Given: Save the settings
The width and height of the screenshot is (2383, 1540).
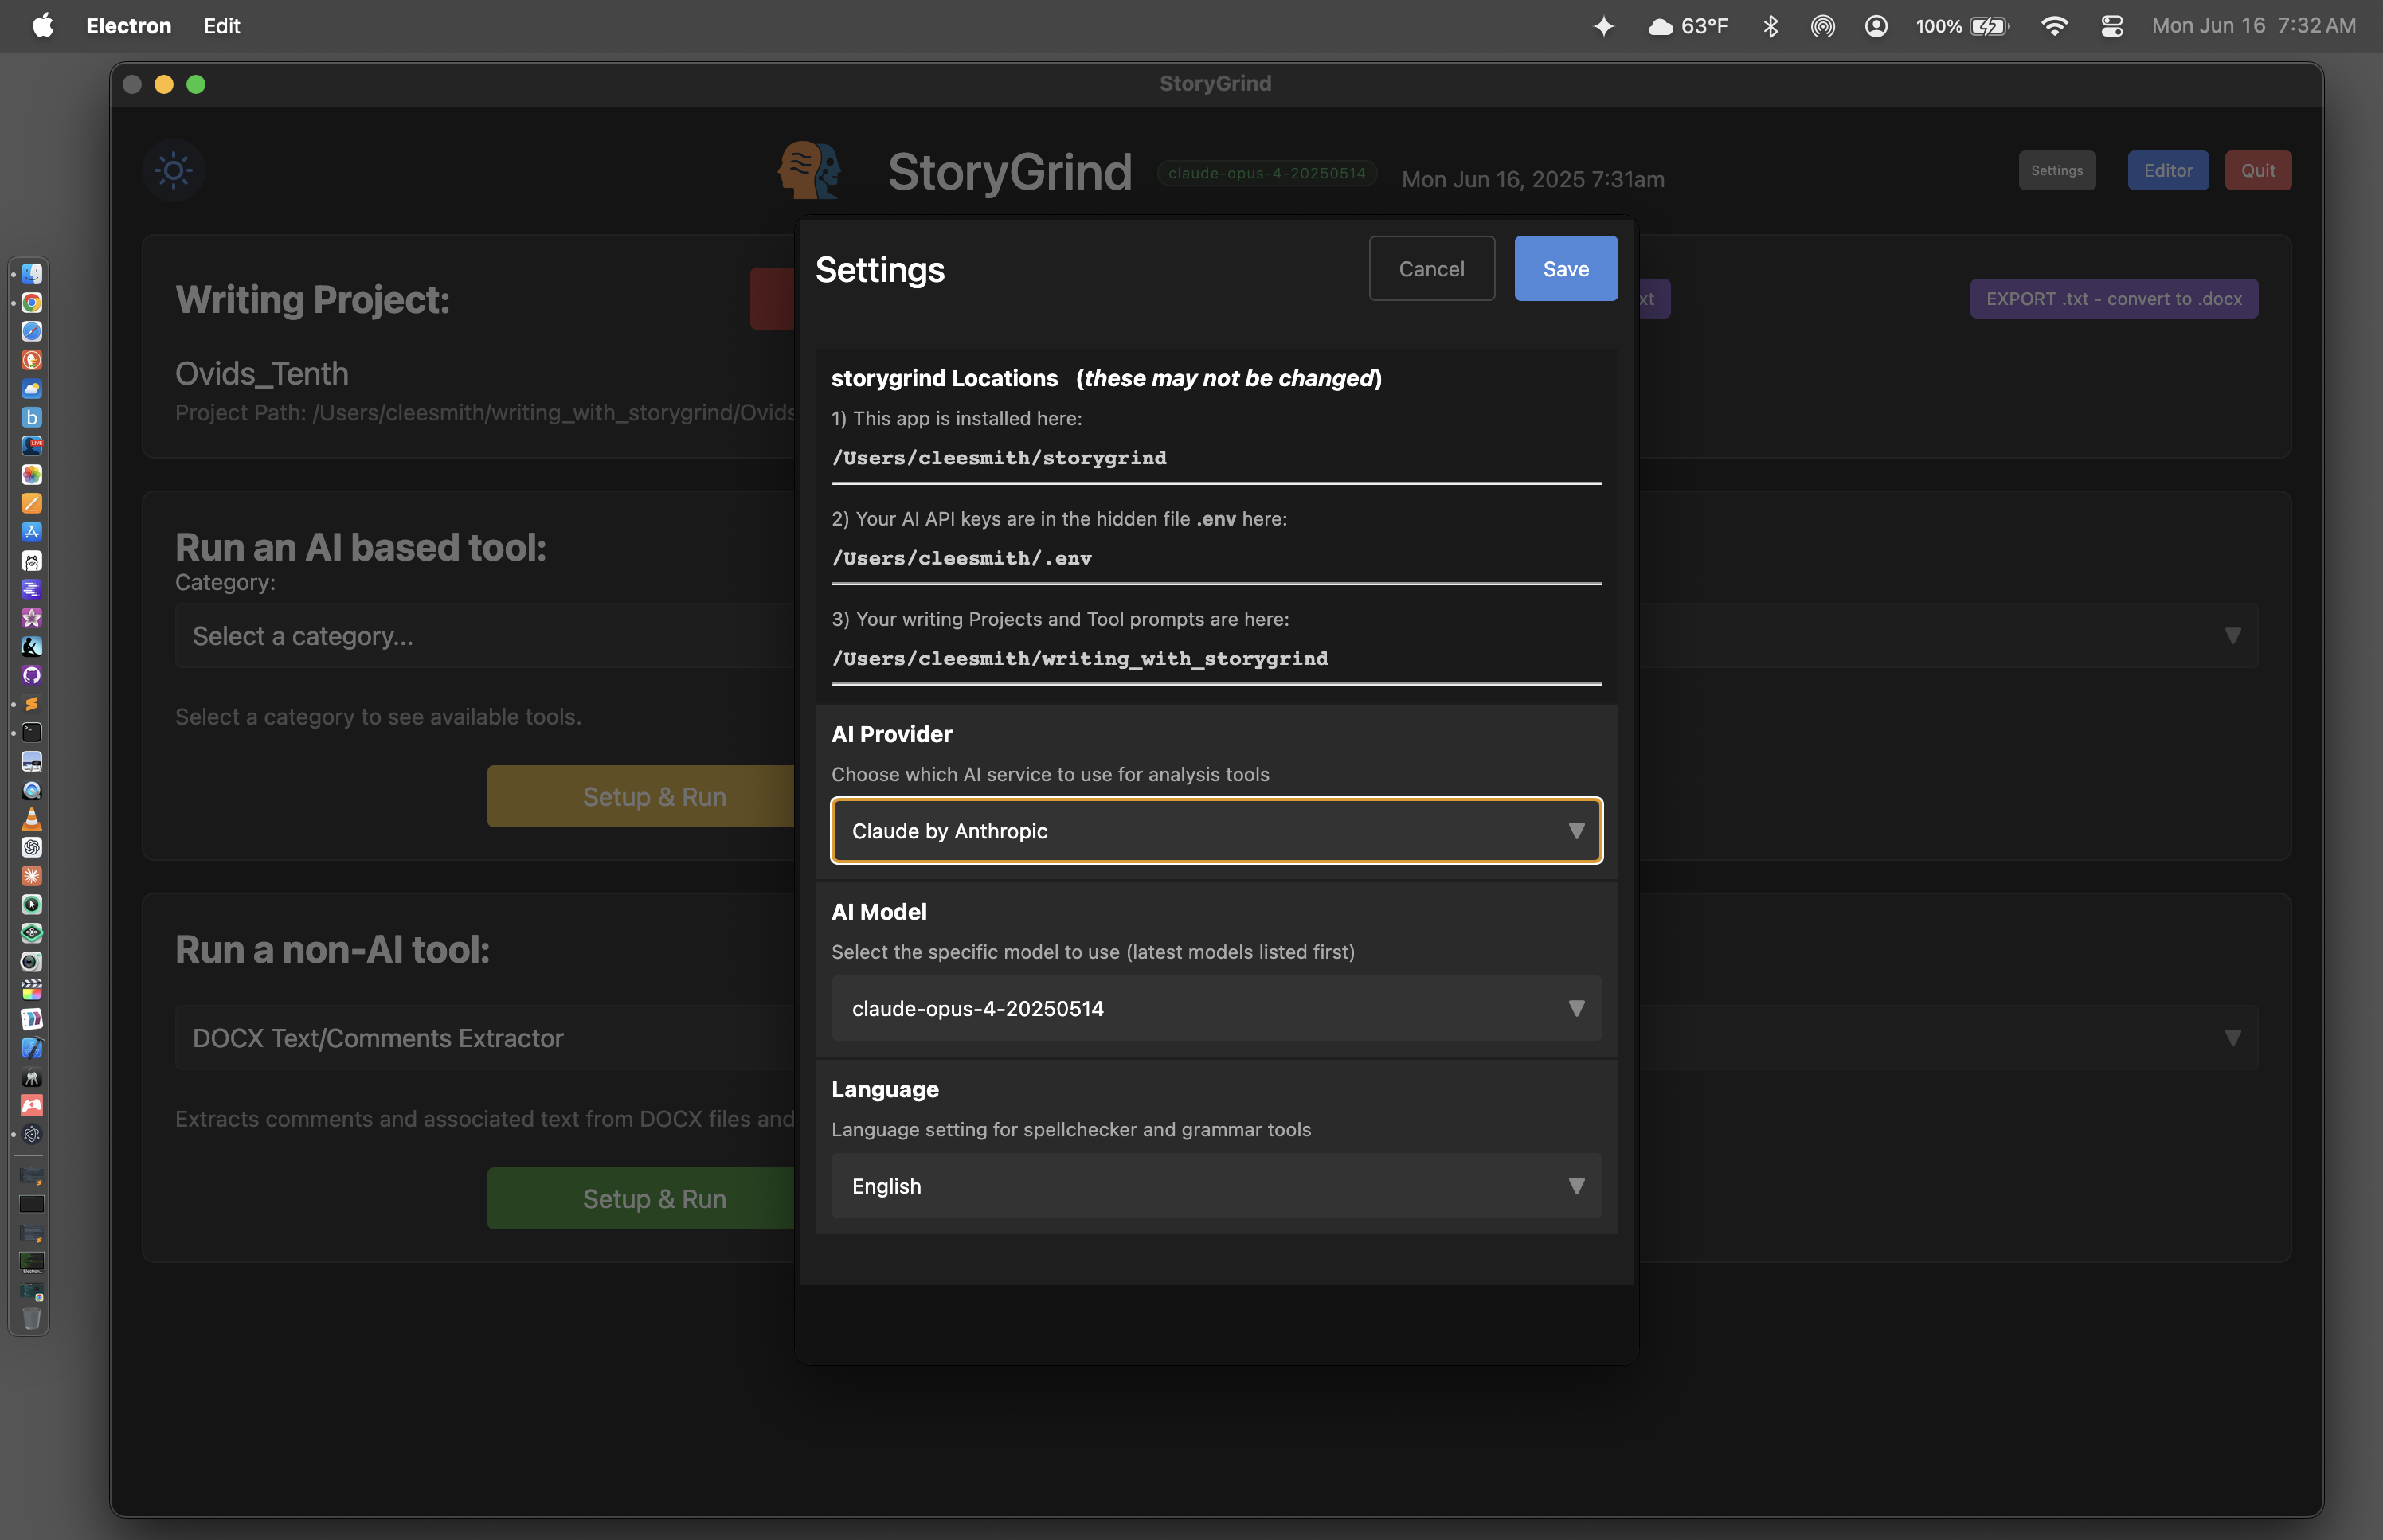Looking at the screenshot, I should click(1566, 269).
